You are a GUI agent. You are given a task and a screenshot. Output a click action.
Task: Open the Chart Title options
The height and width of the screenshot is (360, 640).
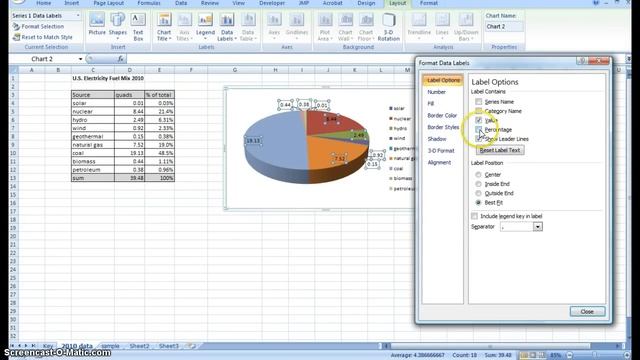[164, 27]
